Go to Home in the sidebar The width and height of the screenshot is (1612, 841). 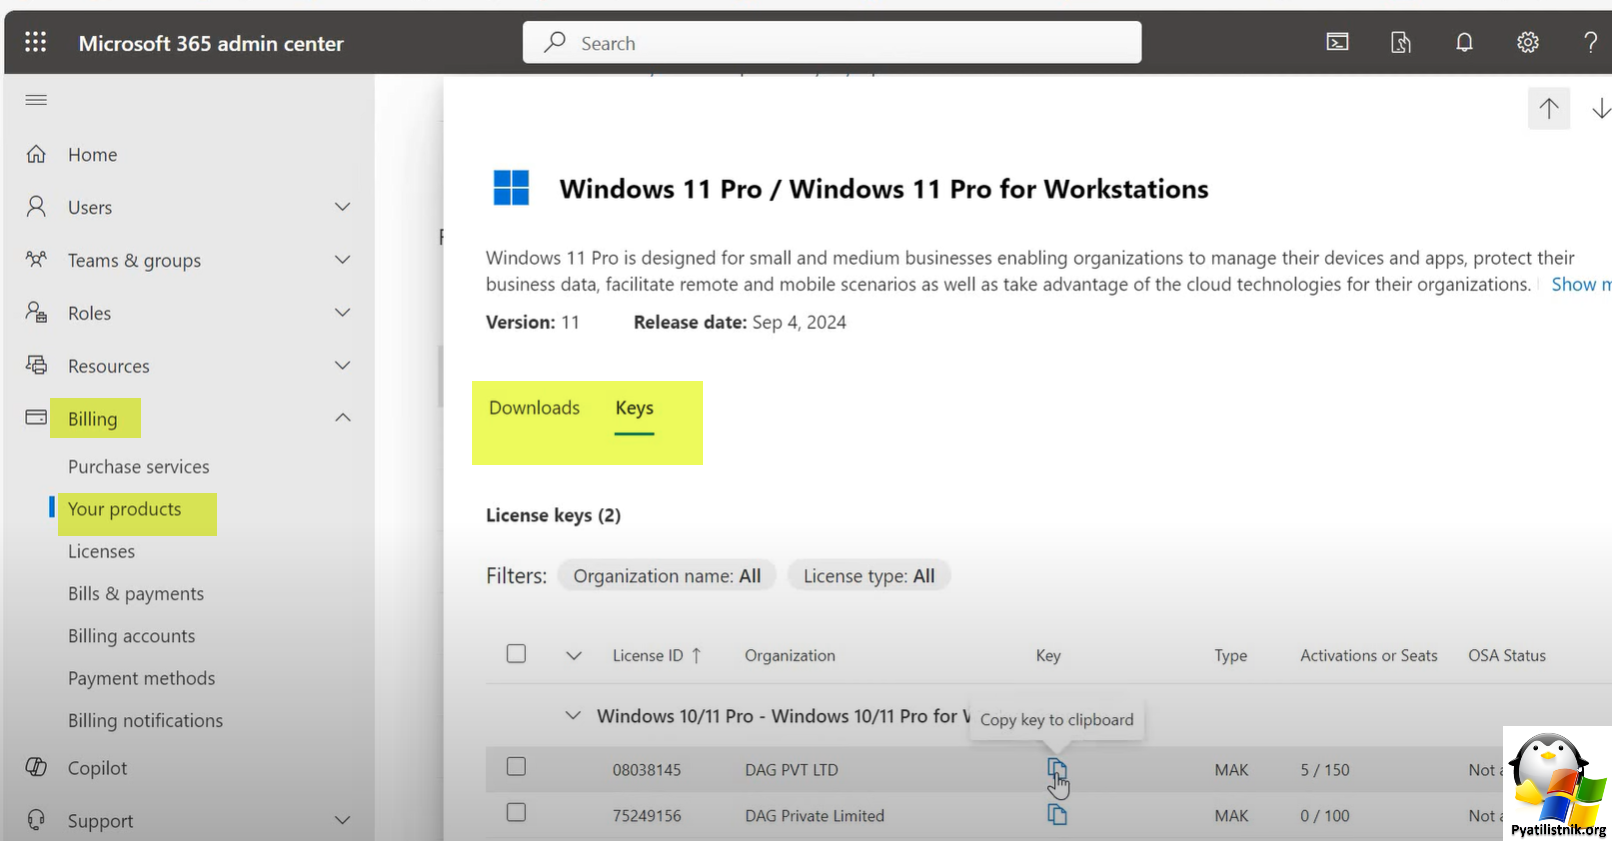coord(93,155)
